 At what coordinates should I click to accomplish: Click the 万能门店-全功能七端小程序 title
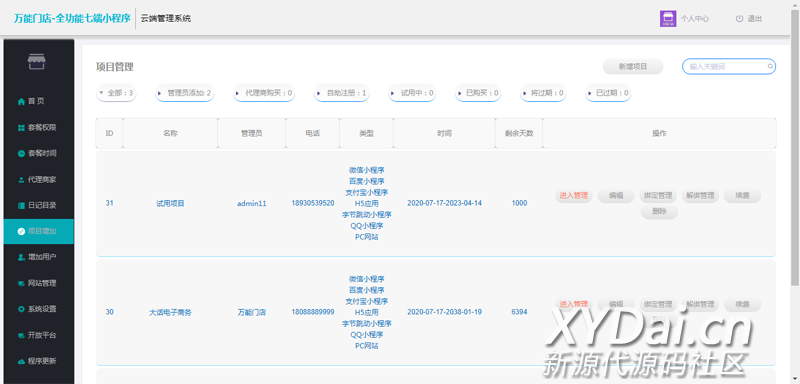click(x=72, y=19)
